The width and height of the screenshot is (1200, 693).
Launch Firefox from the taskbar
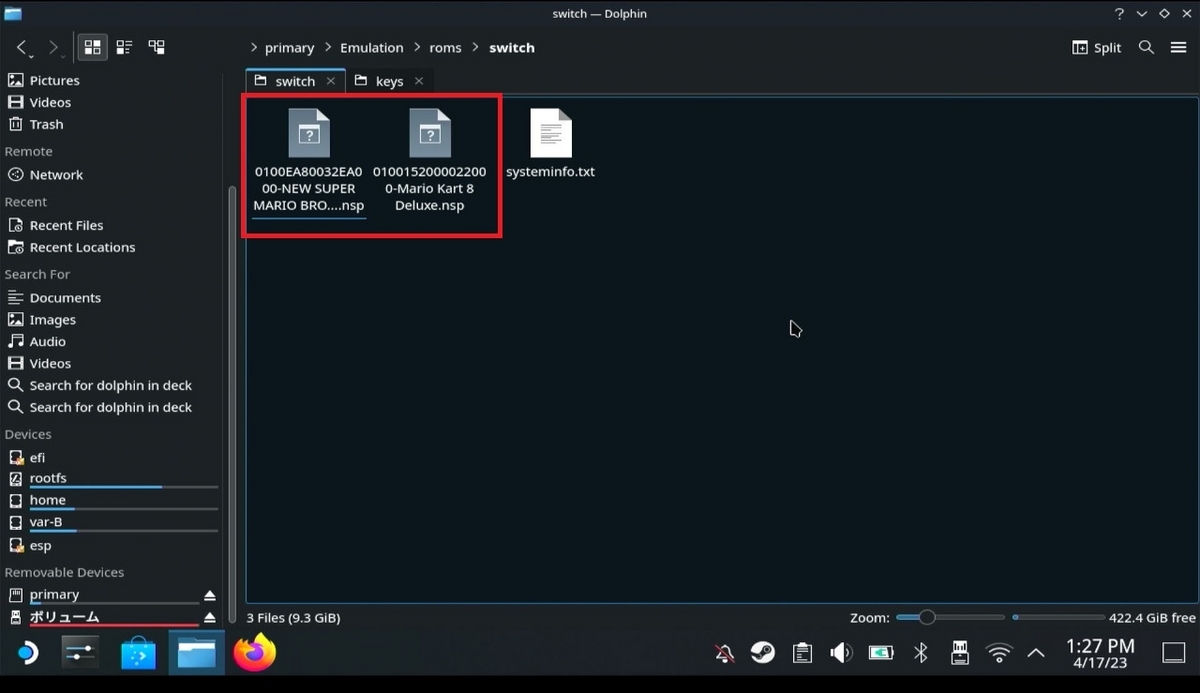pyautogui.click(x=255, y=653)
